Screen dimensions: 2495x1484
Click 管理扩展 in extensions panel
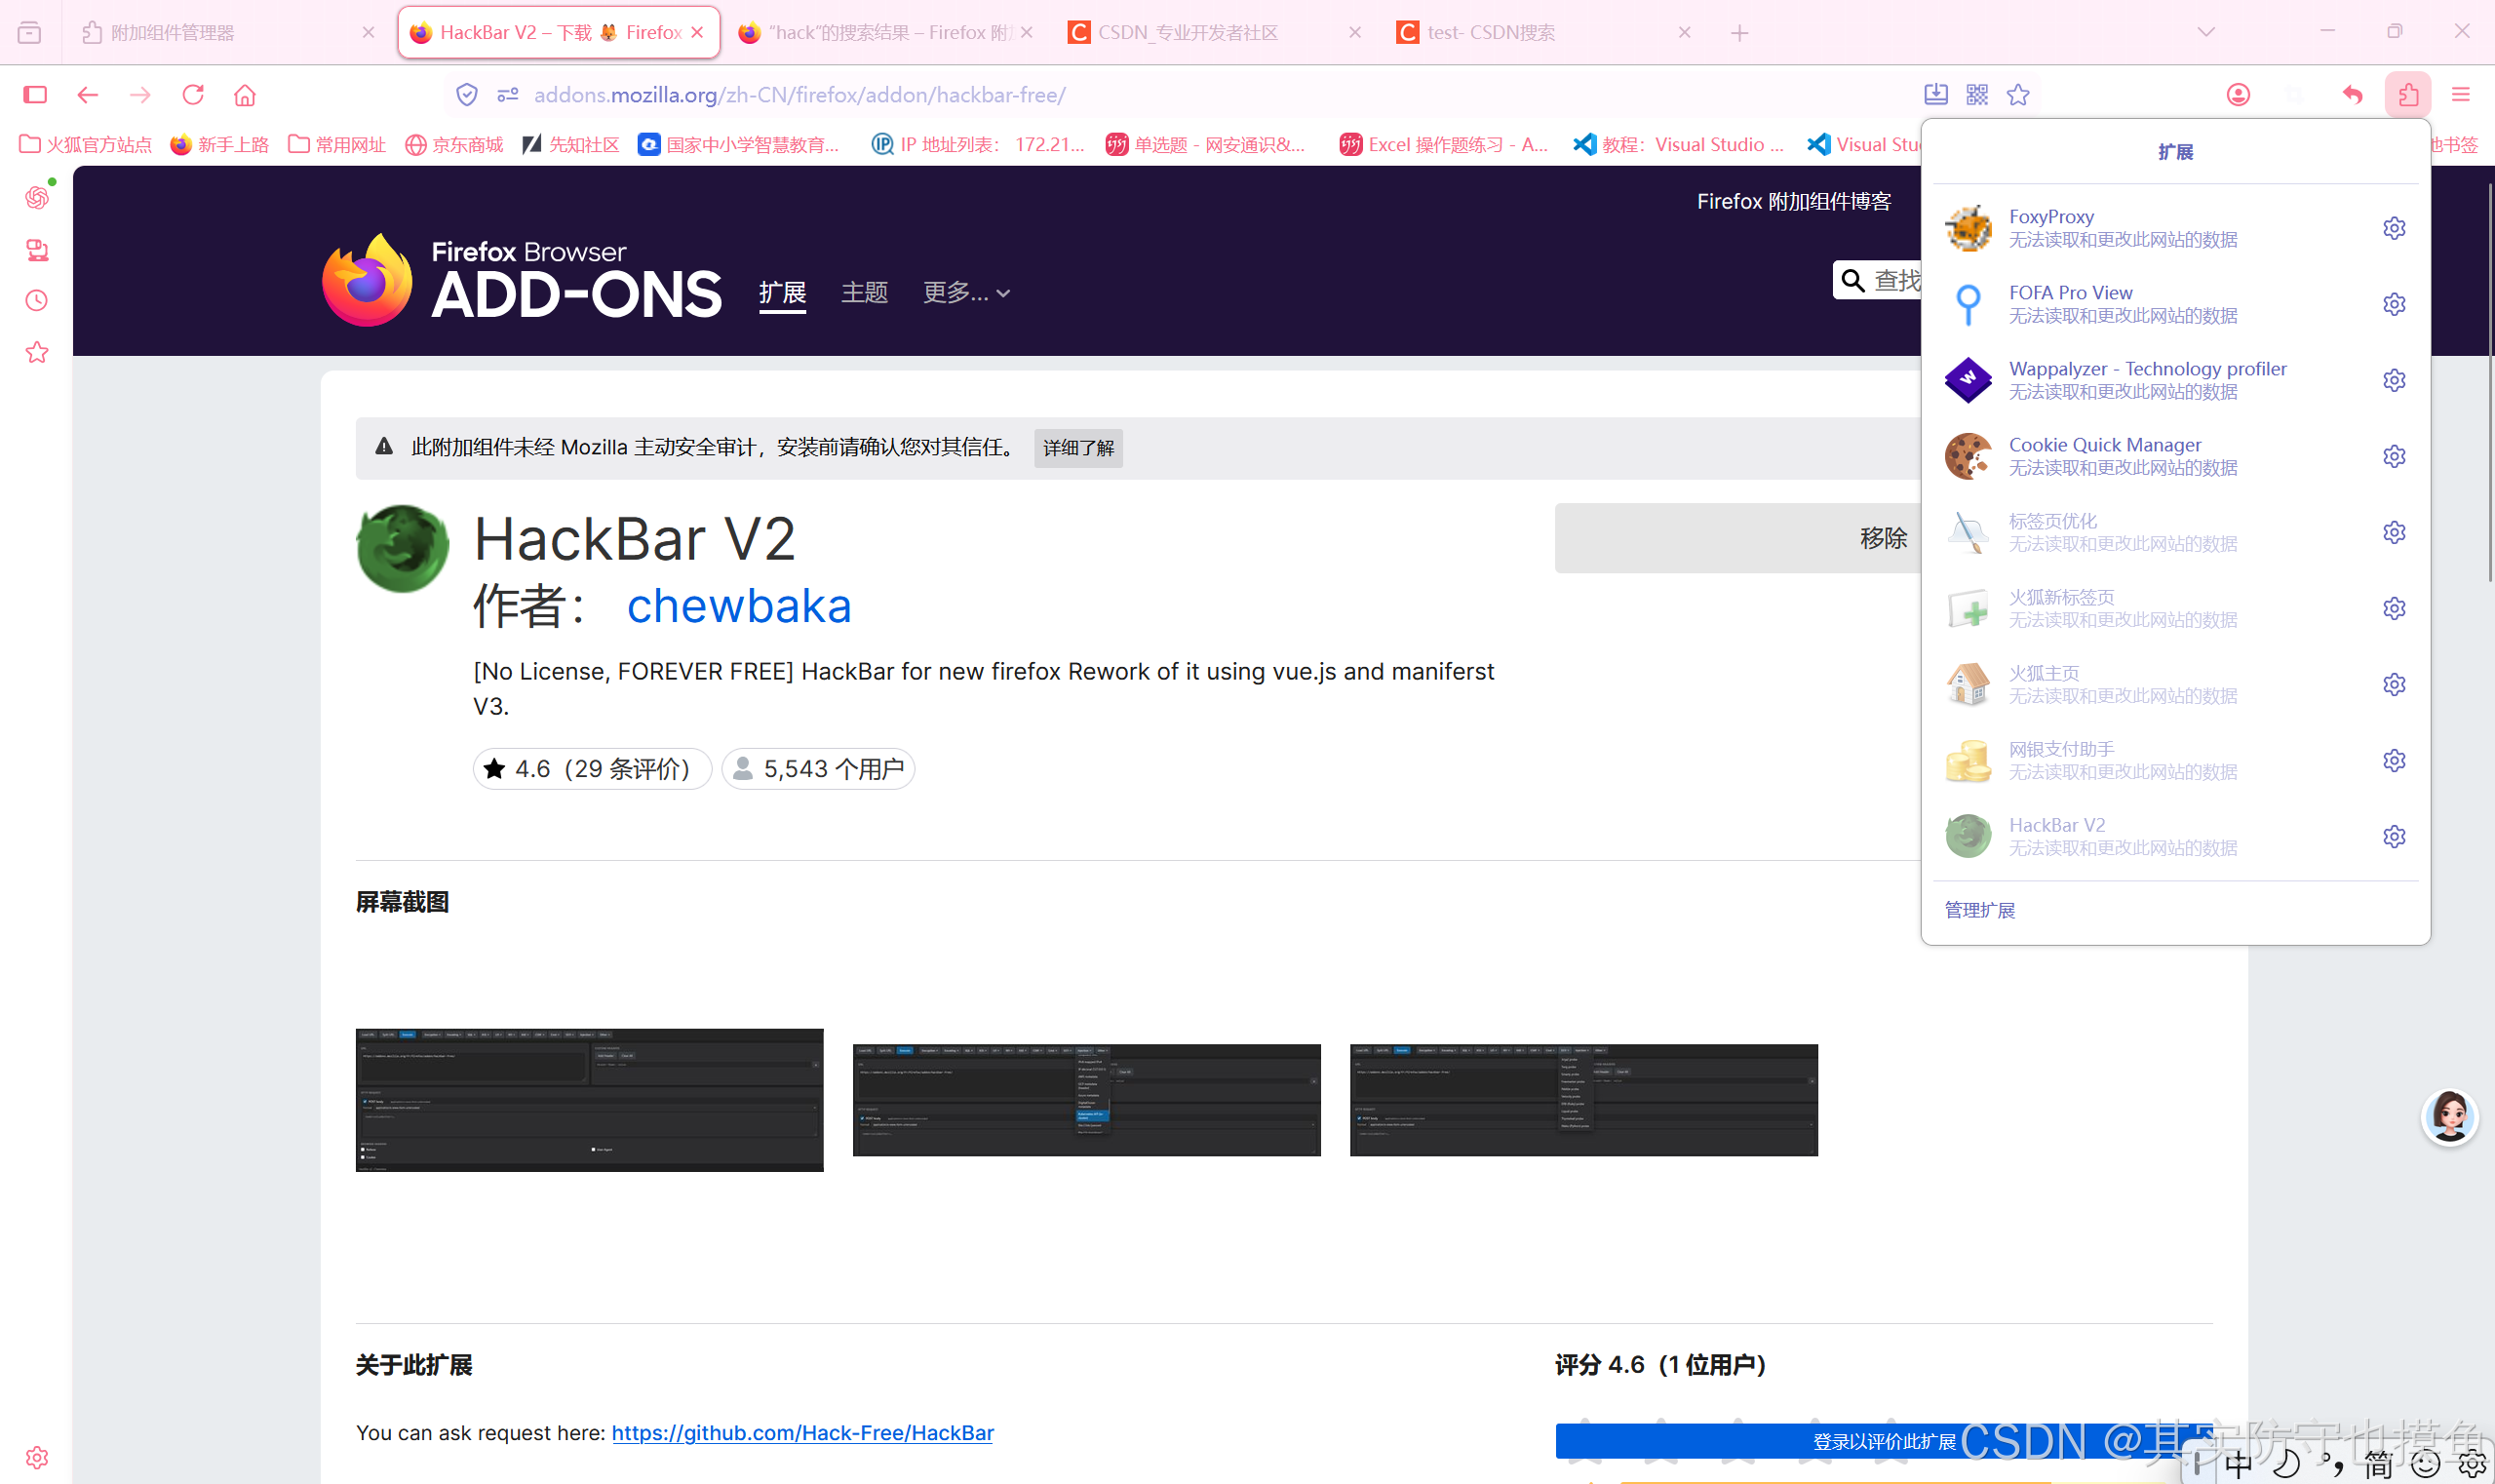point(1979,910)
